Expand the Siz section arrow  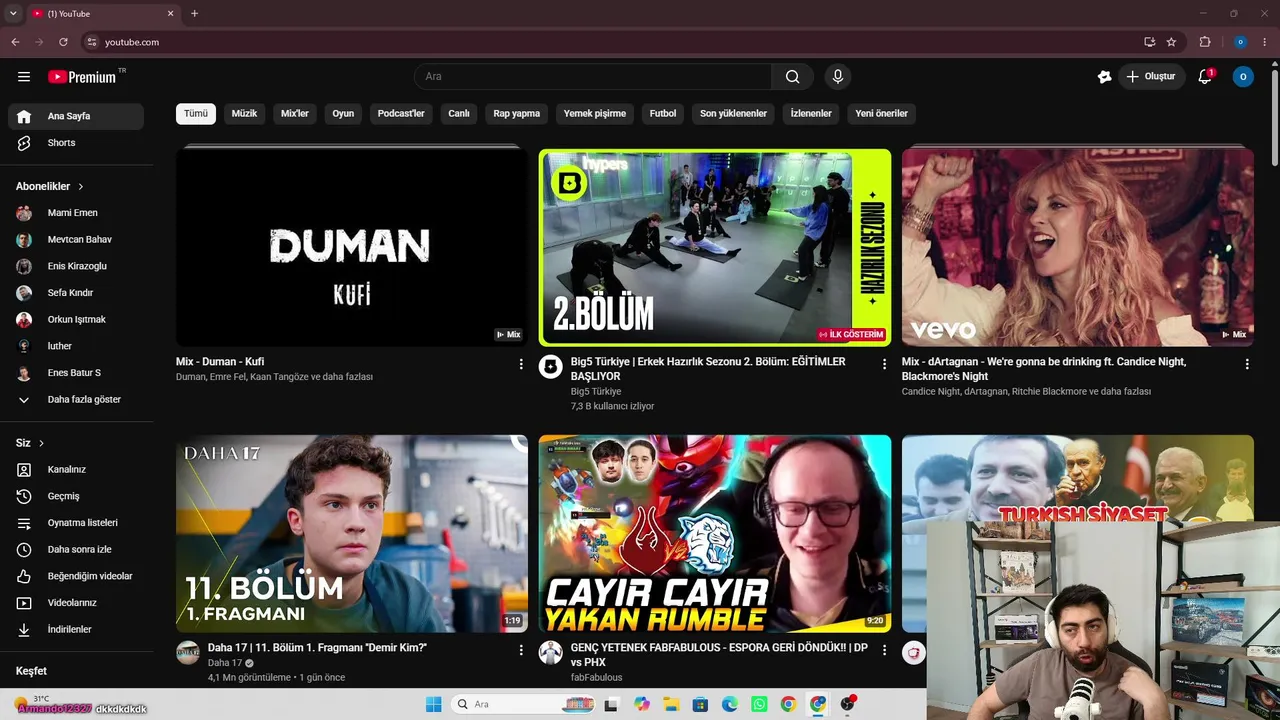[x=41, y=443]
